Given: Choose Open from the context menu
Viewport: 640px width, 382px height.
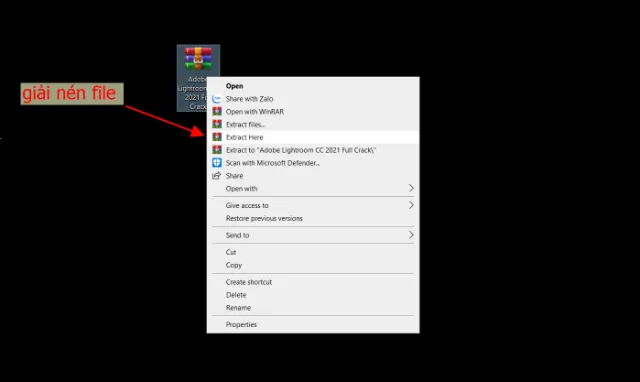Looking at the screenshot, I should (x=313, y=86).
